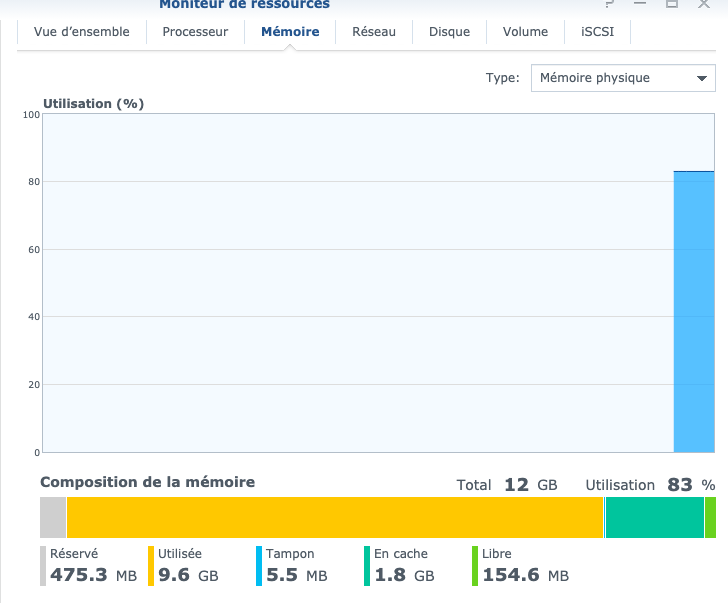Click the gray Réservé legend swatch
This screenshot has height=603, width=728.
43,565
